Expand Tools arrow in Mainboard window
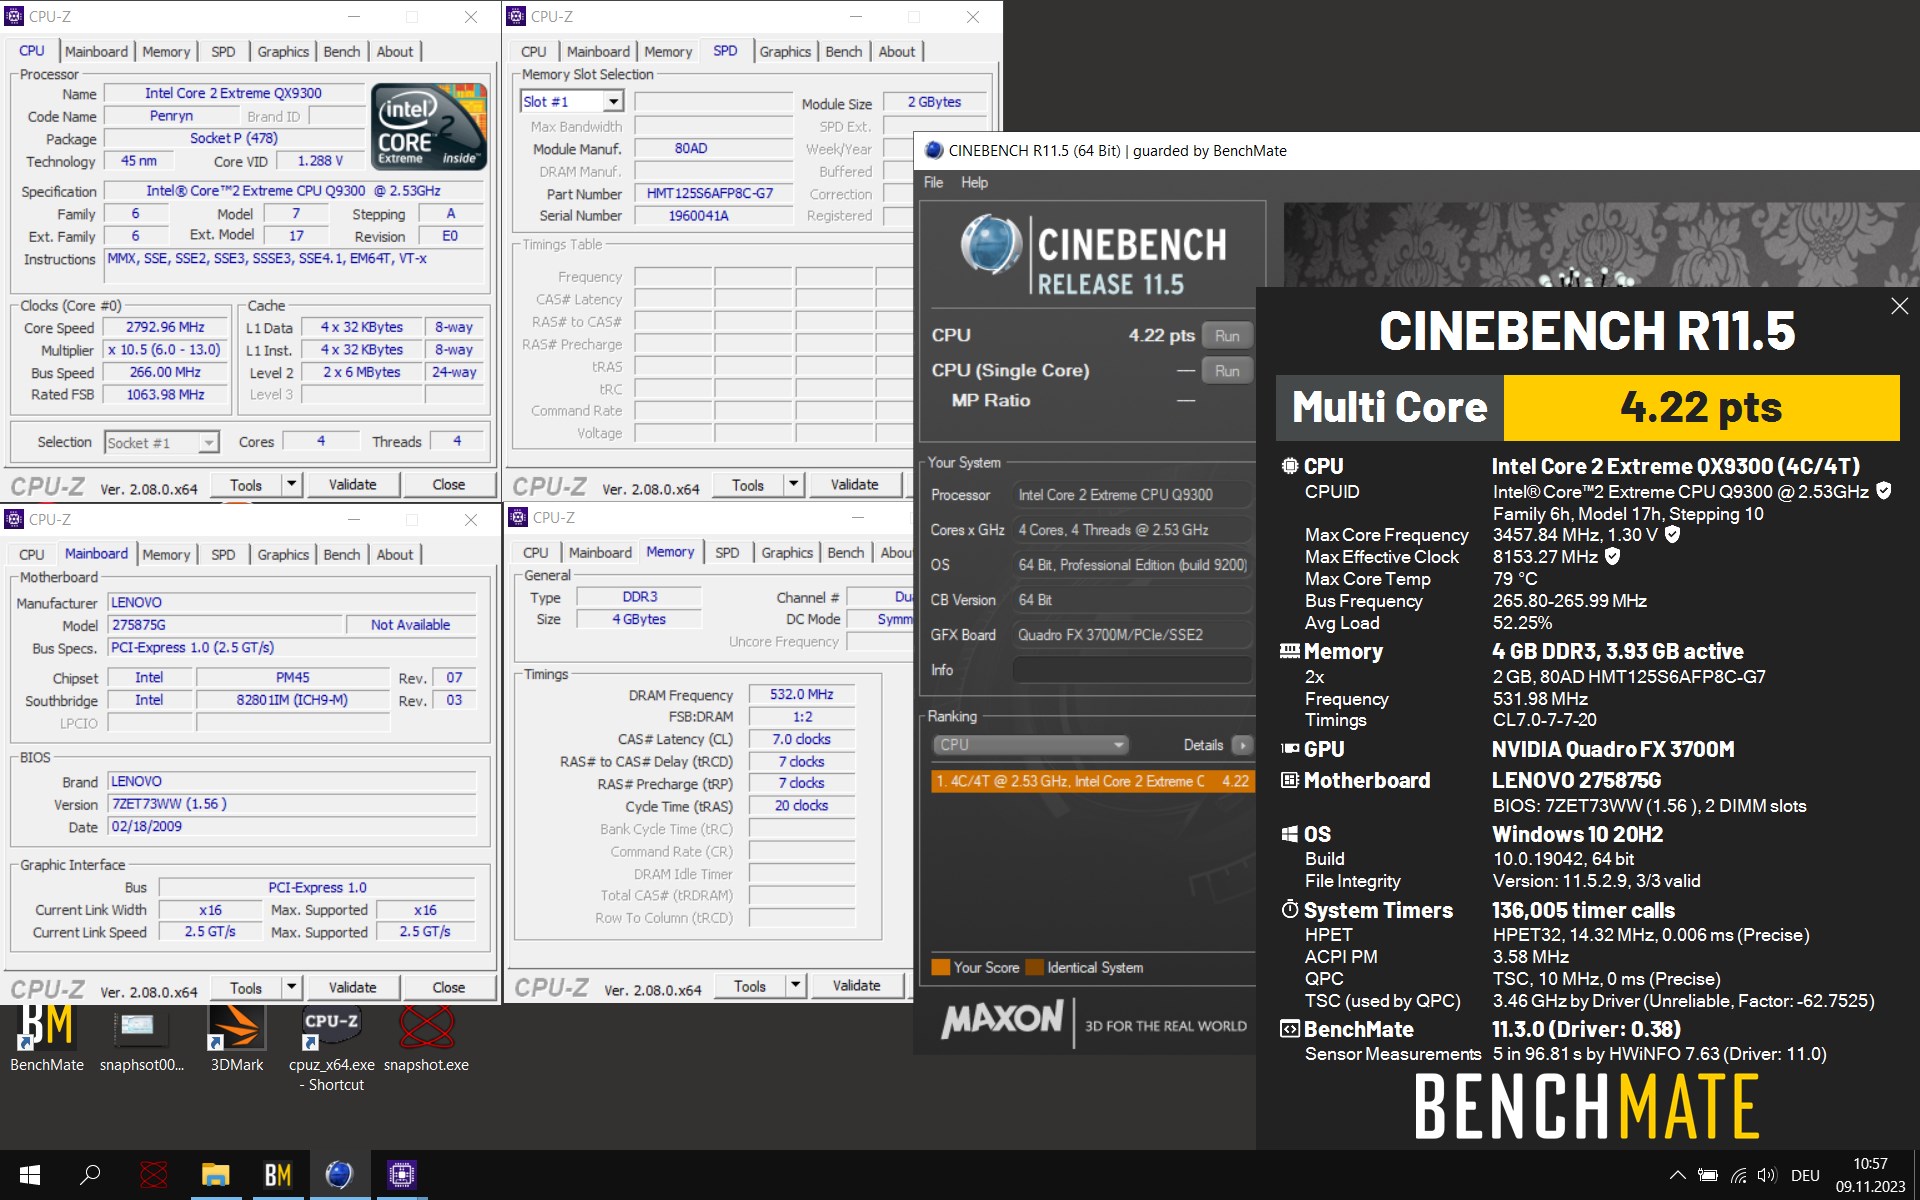1920x1200 pixels. (x=291, y=987)
